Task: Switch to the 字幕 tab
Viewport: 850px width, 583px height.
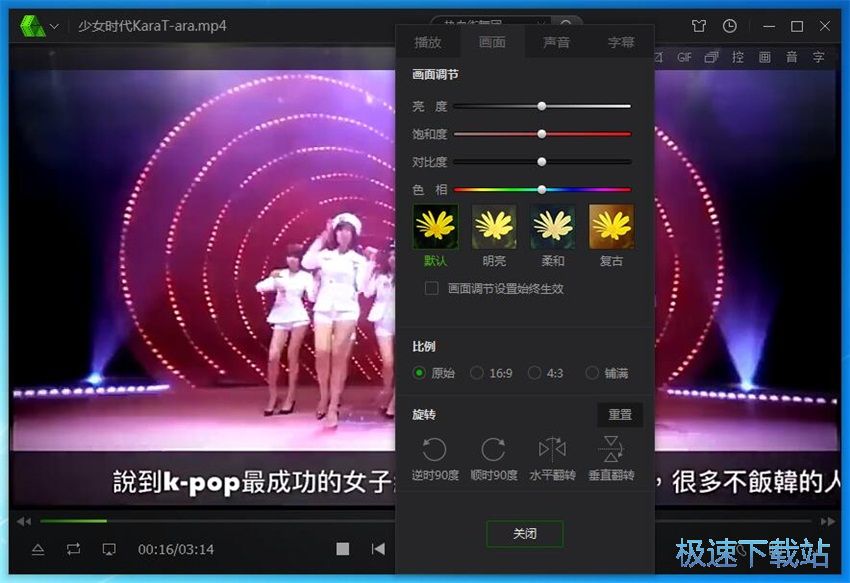Action: [x=621, y=42]
